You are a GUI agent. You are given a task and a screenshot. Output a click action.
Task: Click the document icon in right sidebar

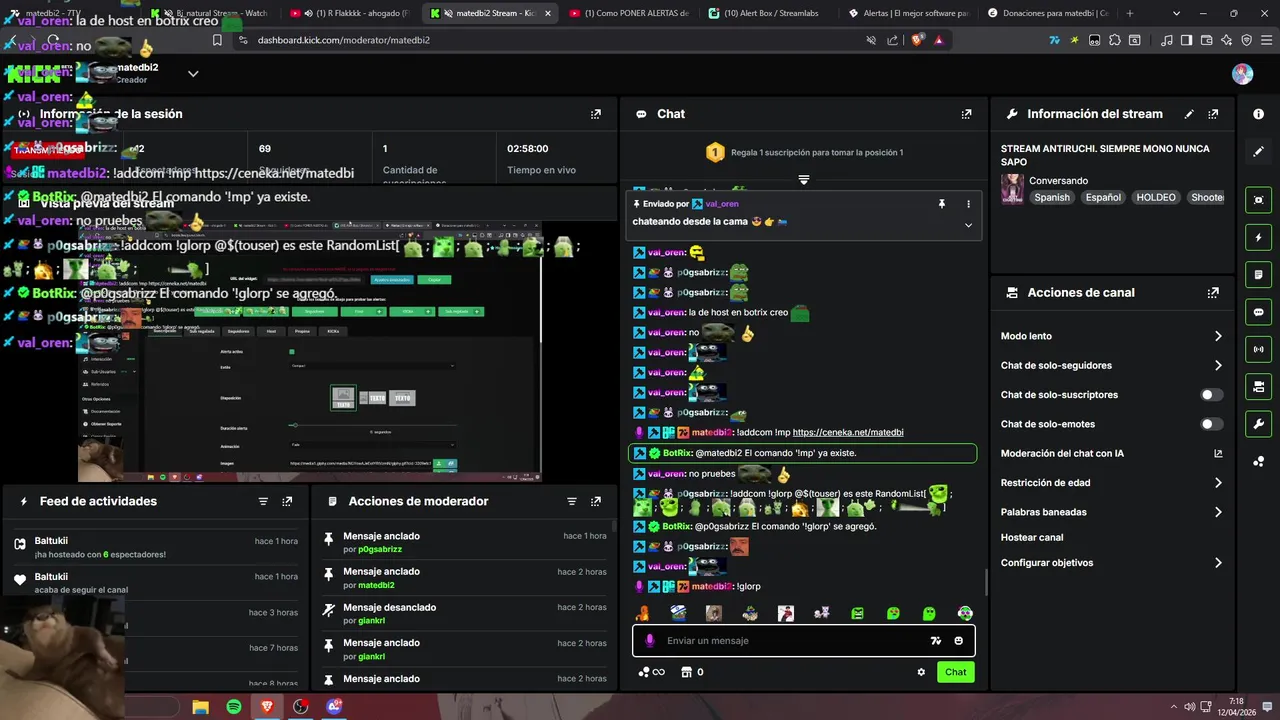(1258, 275)
